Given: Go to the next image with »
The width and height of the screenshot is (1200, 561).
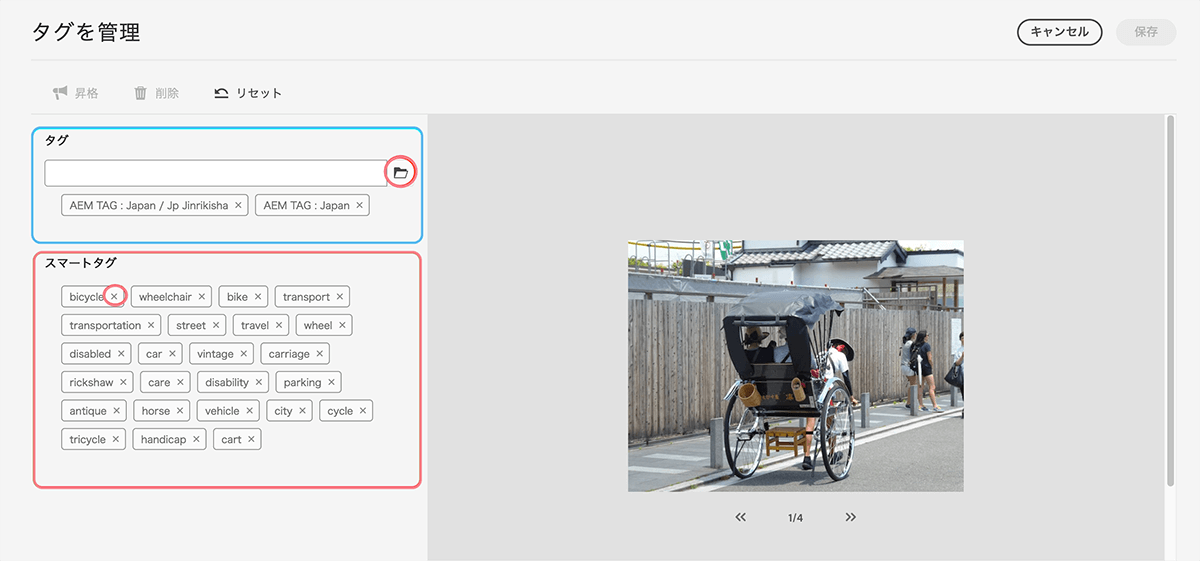Looking at the screenshot, I should tap(851, 517).
